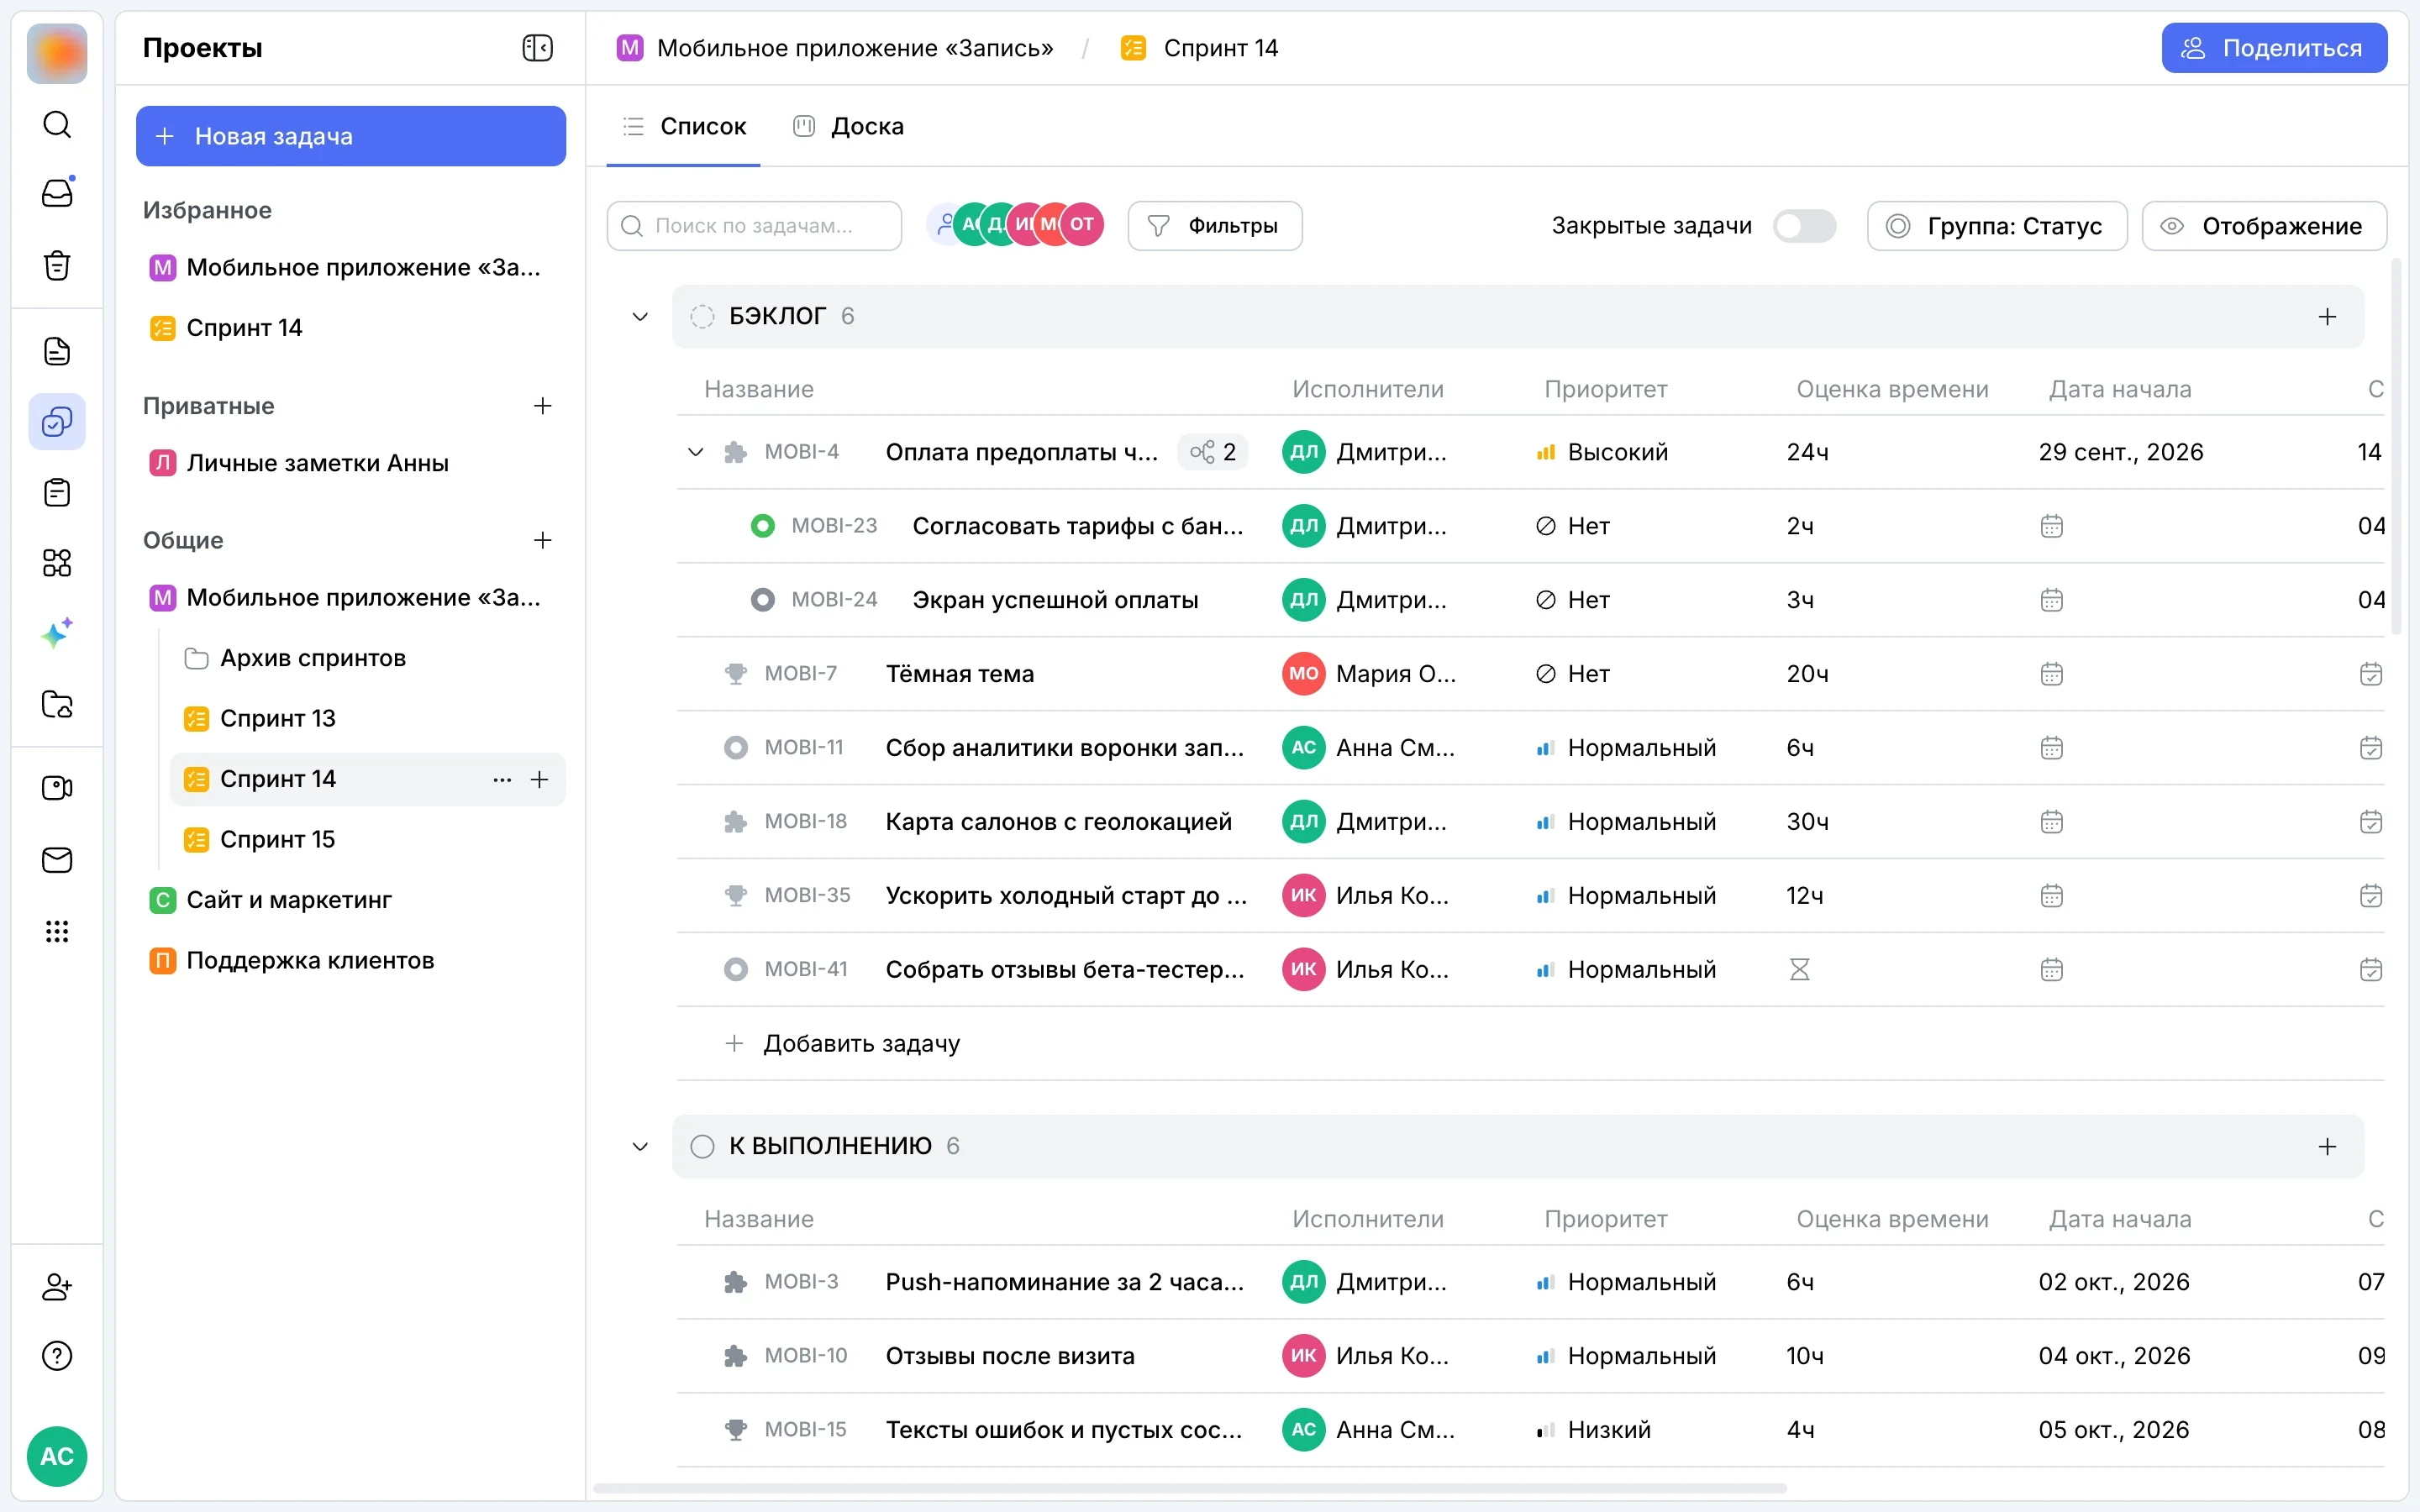Open the inbox icon in left rail
Screen dimensions: 2420x1512
[57, 192]
